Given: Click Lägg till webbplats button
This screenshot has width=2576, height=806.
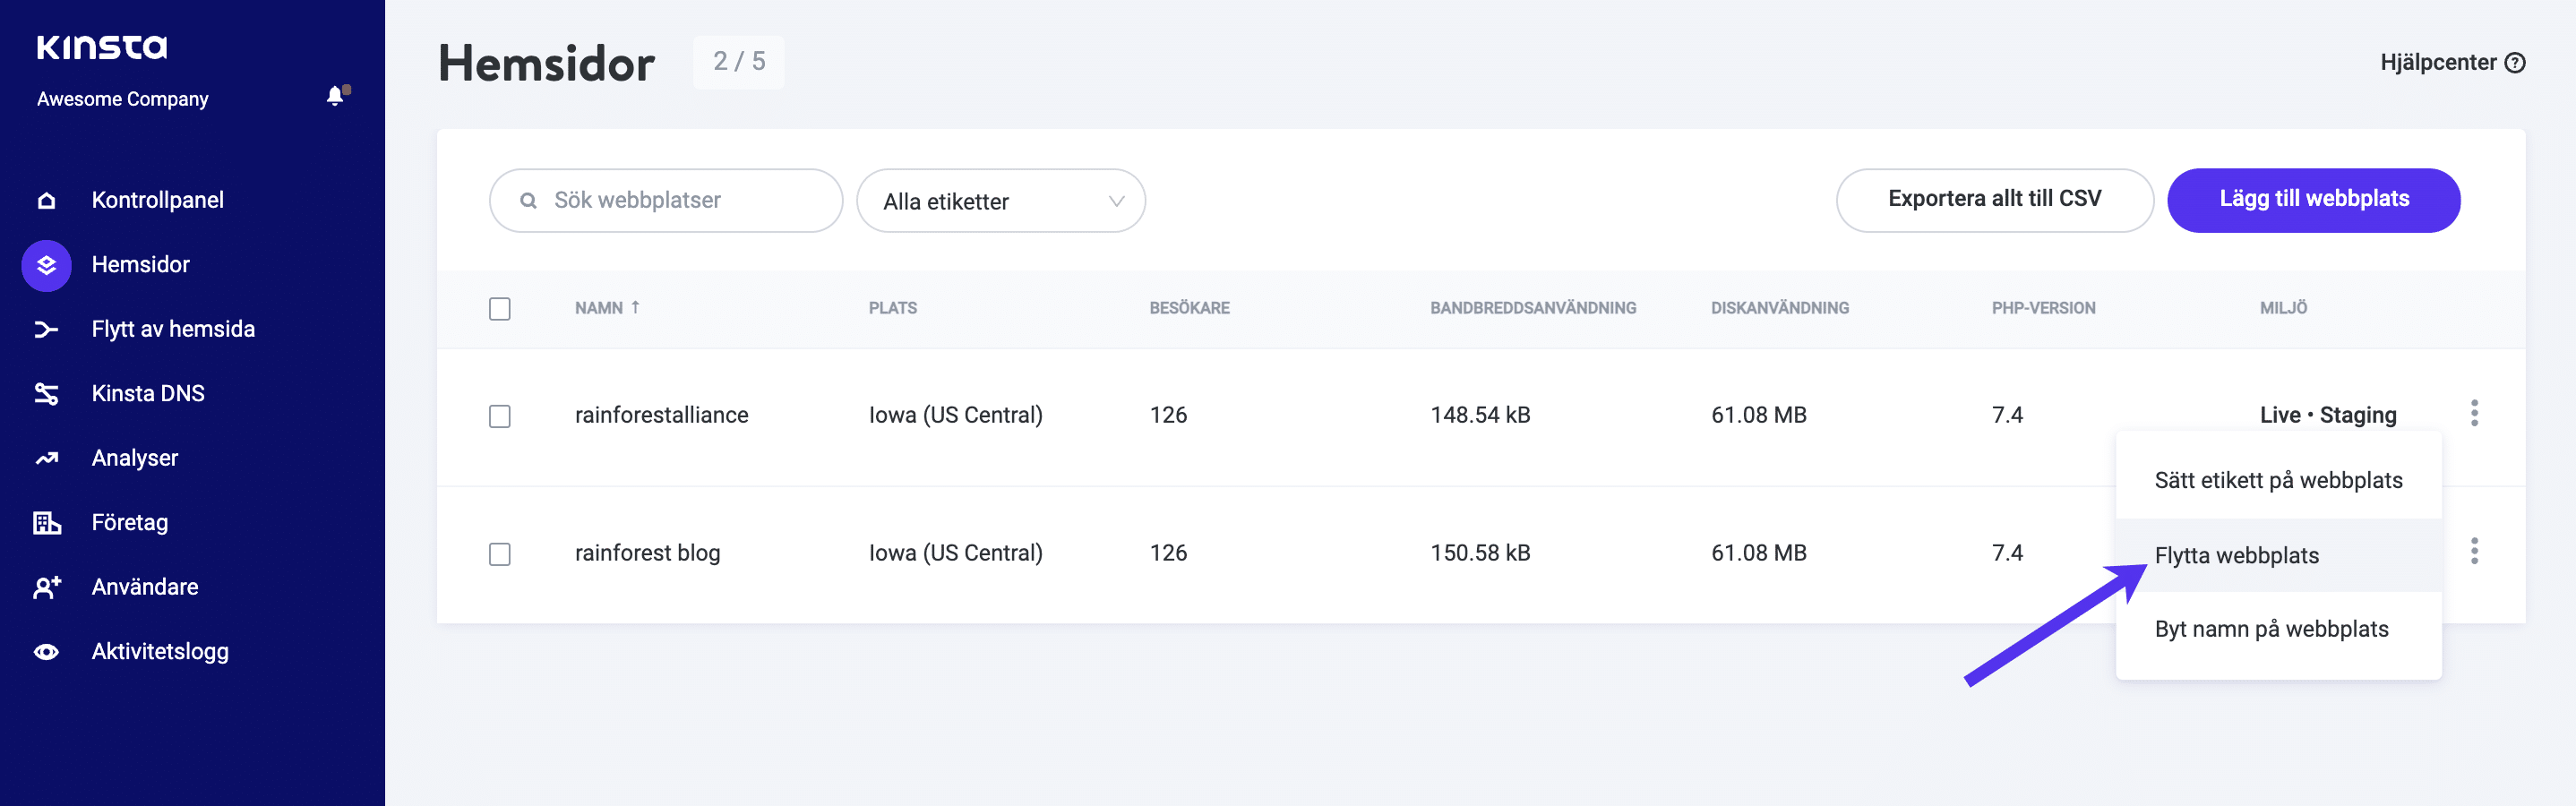Looking at the screenshot, I should click(2313, 200).
